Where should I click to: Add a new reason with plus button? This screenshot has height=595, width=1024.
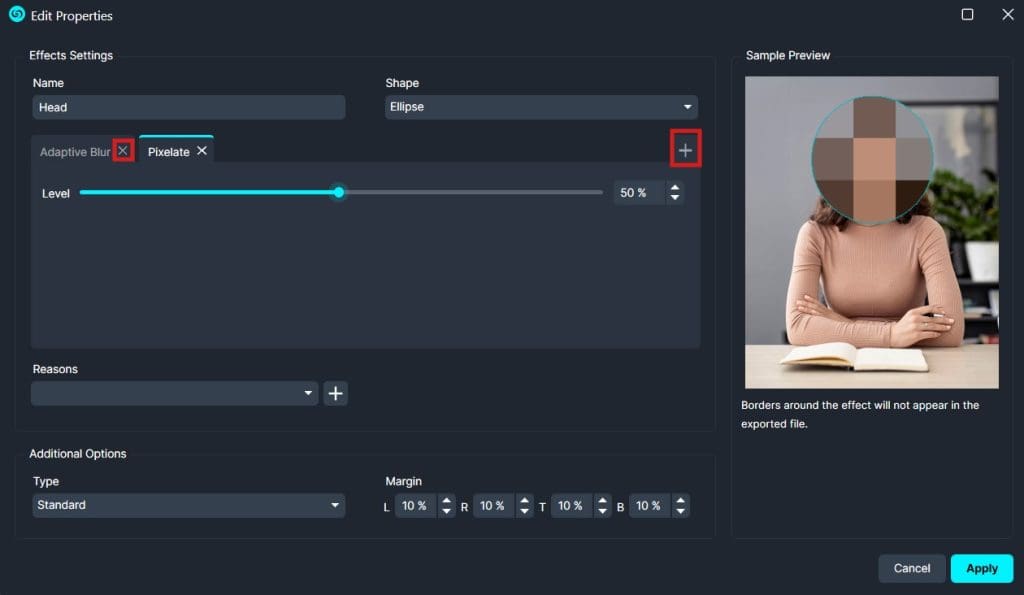click(335, 394)
